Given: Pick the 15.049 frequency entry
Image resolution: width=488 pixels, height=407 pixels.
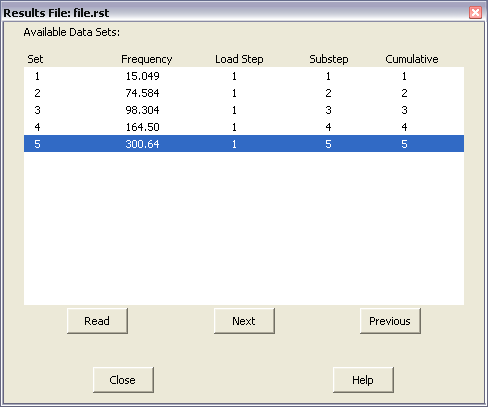Looking at the screenshot, I should point(142,76).
